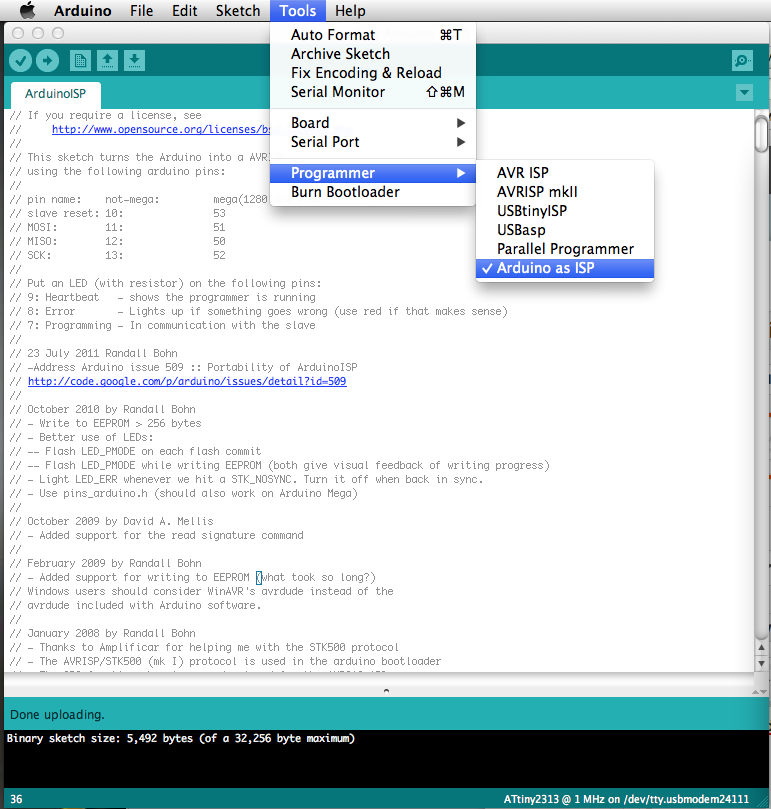Click the console divider collapse handle
Screen dimensions: 771x809
coord(386,690)
